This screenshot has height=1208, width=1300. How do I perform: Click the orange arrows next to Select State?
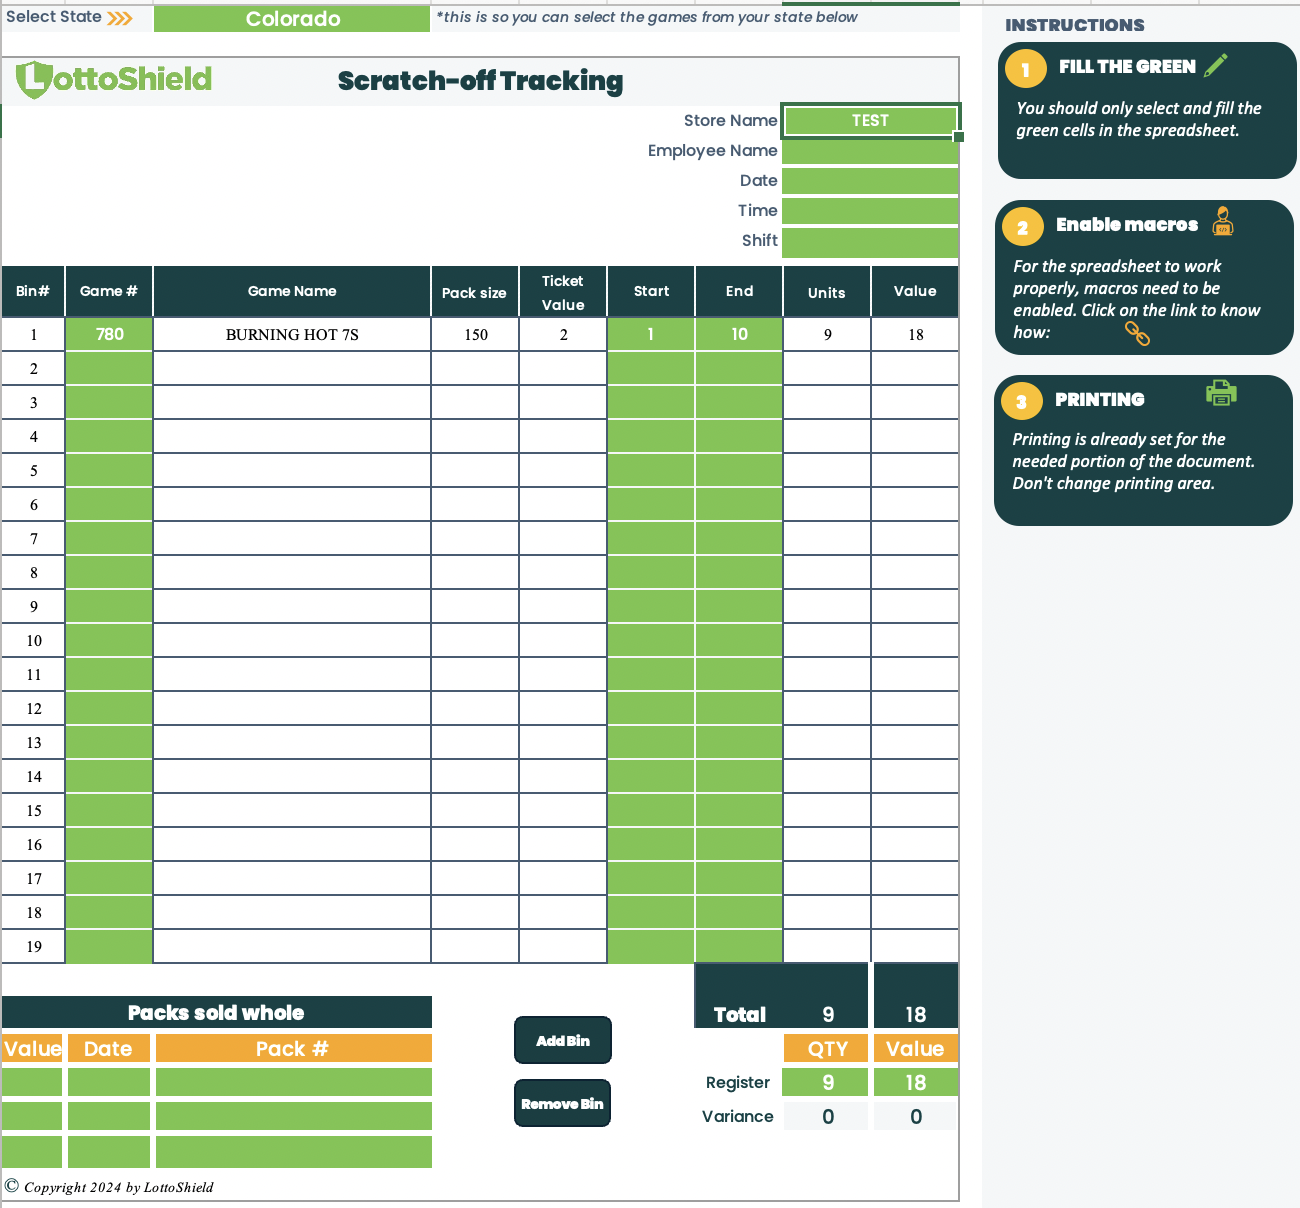click(x=120, y=18)
